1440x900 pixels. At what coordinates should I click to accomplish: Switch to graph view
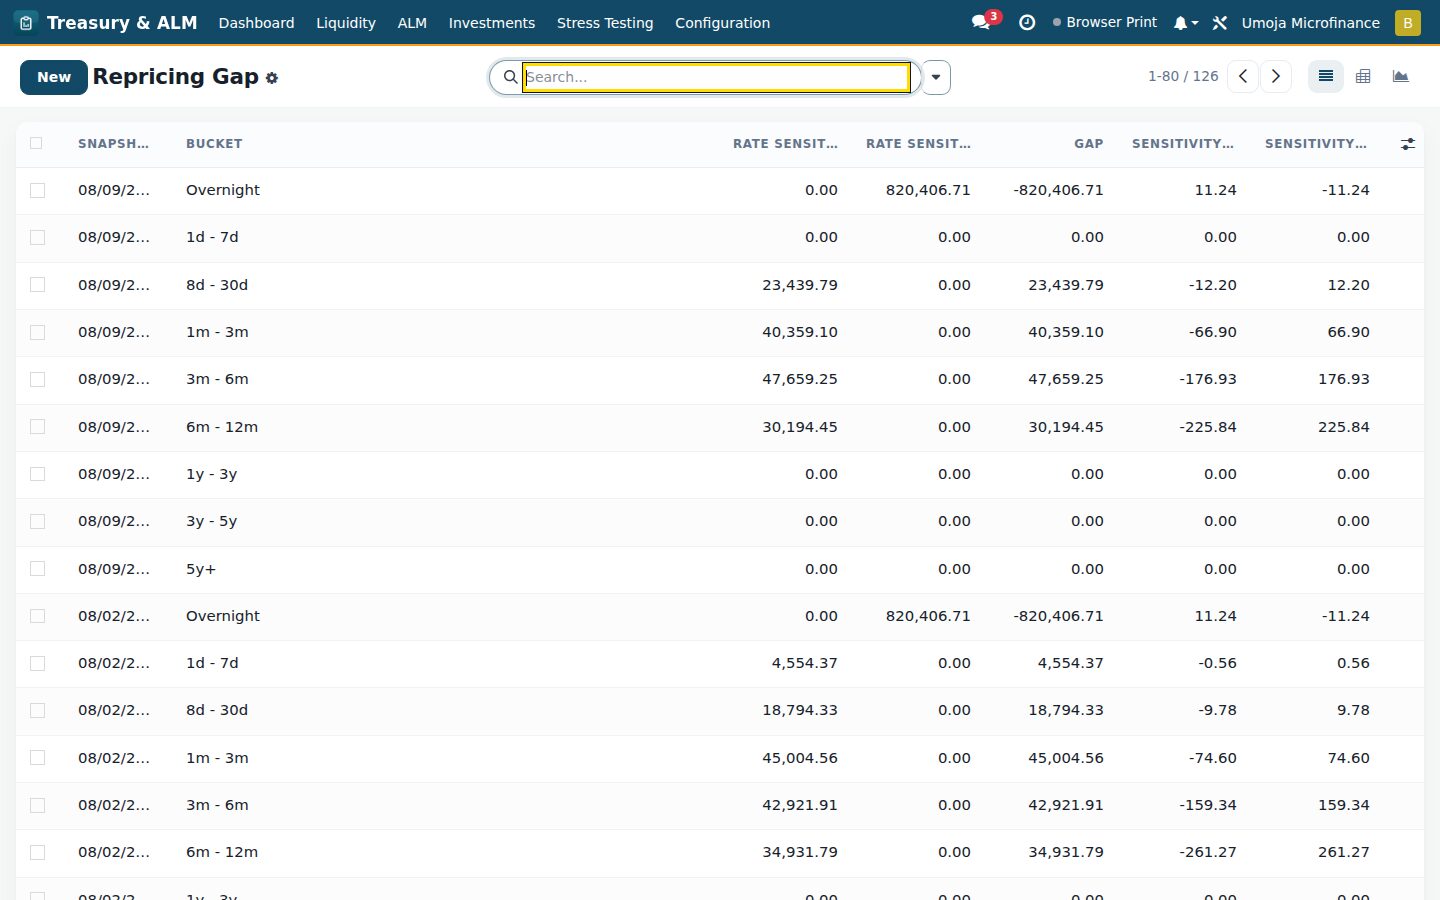point(1401,76)
